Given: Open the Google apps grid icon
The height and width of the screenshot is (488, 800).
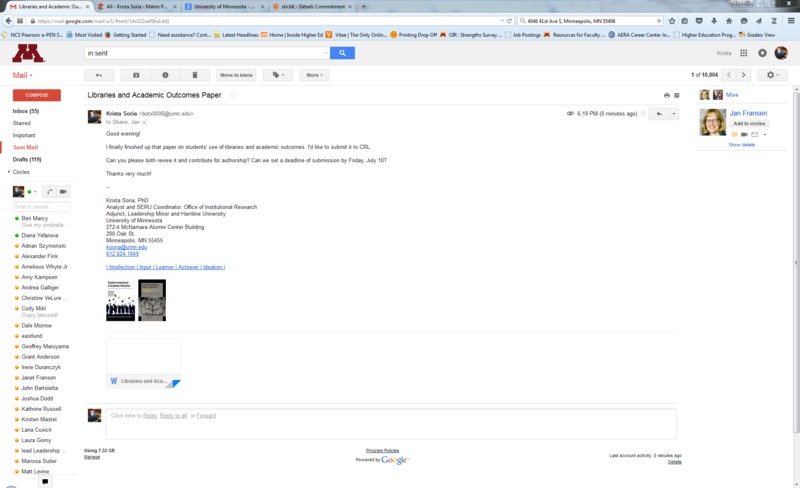Looking at the screenshot, I should [745, 53].
